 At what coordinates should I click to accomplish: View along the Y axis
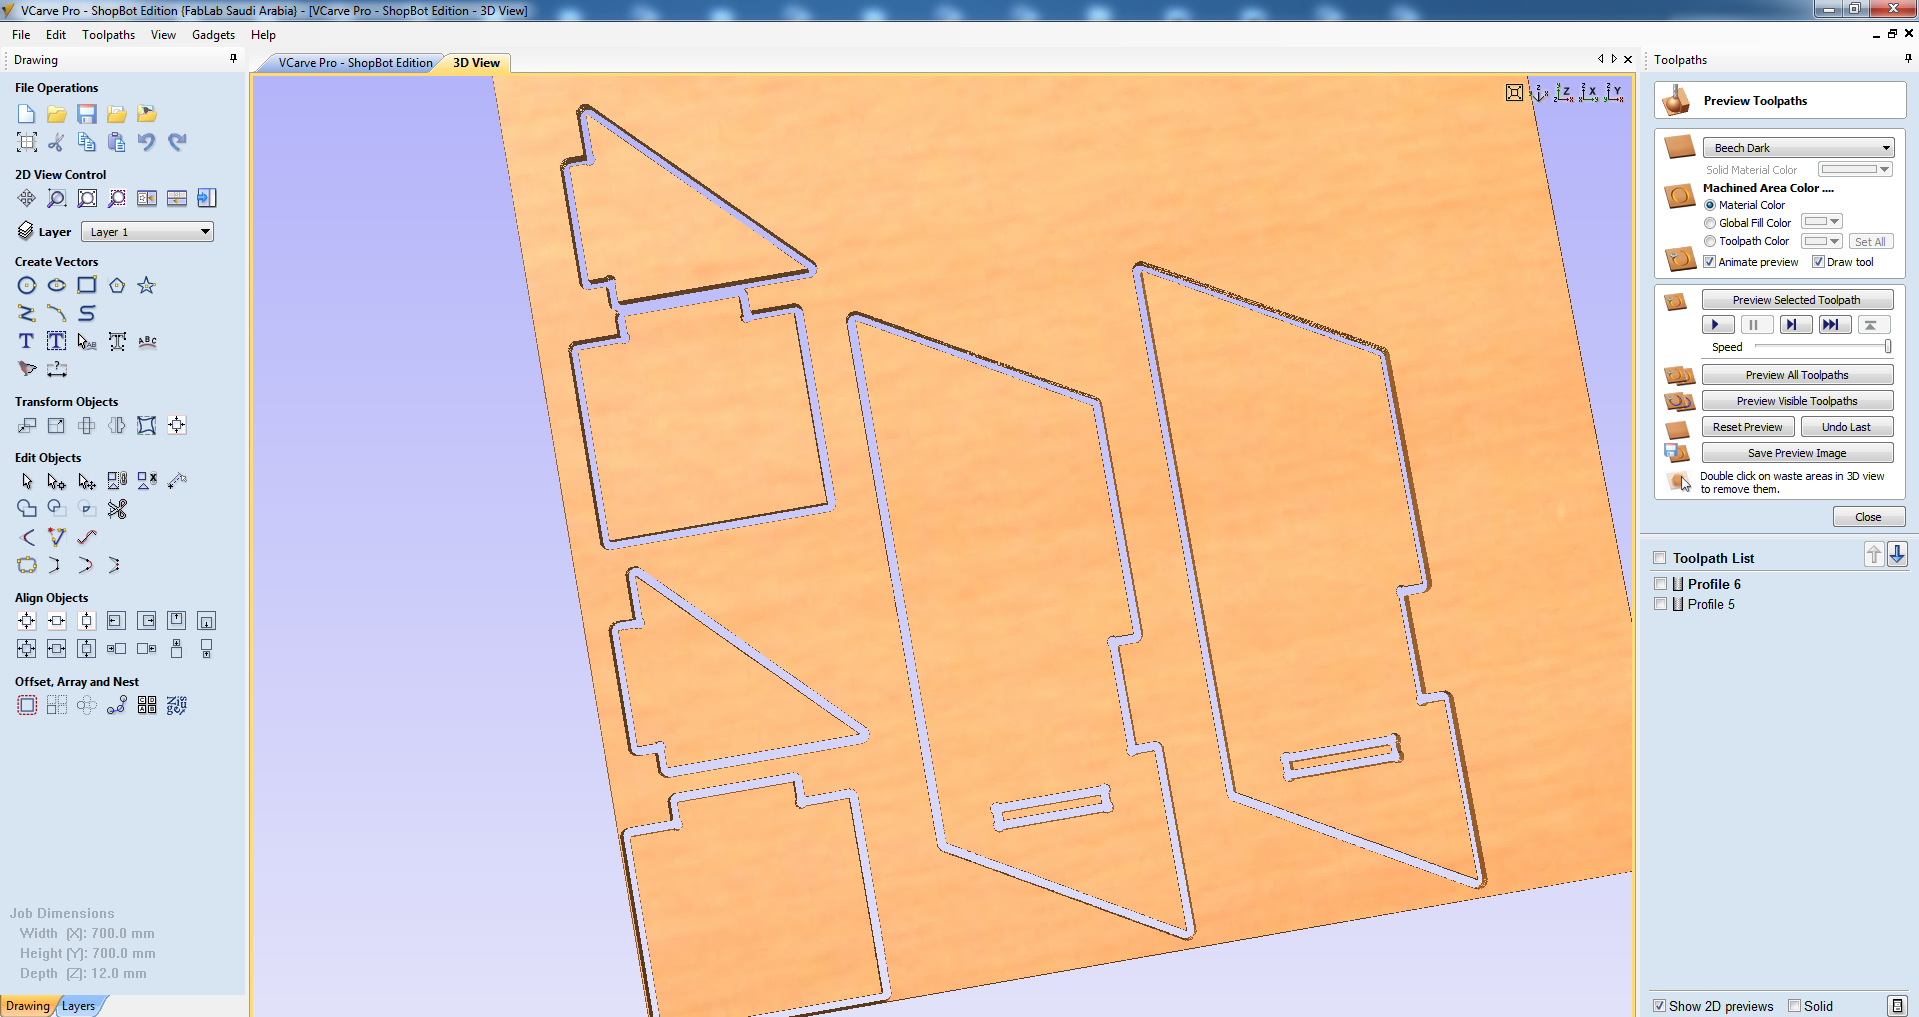point(1614,93)
